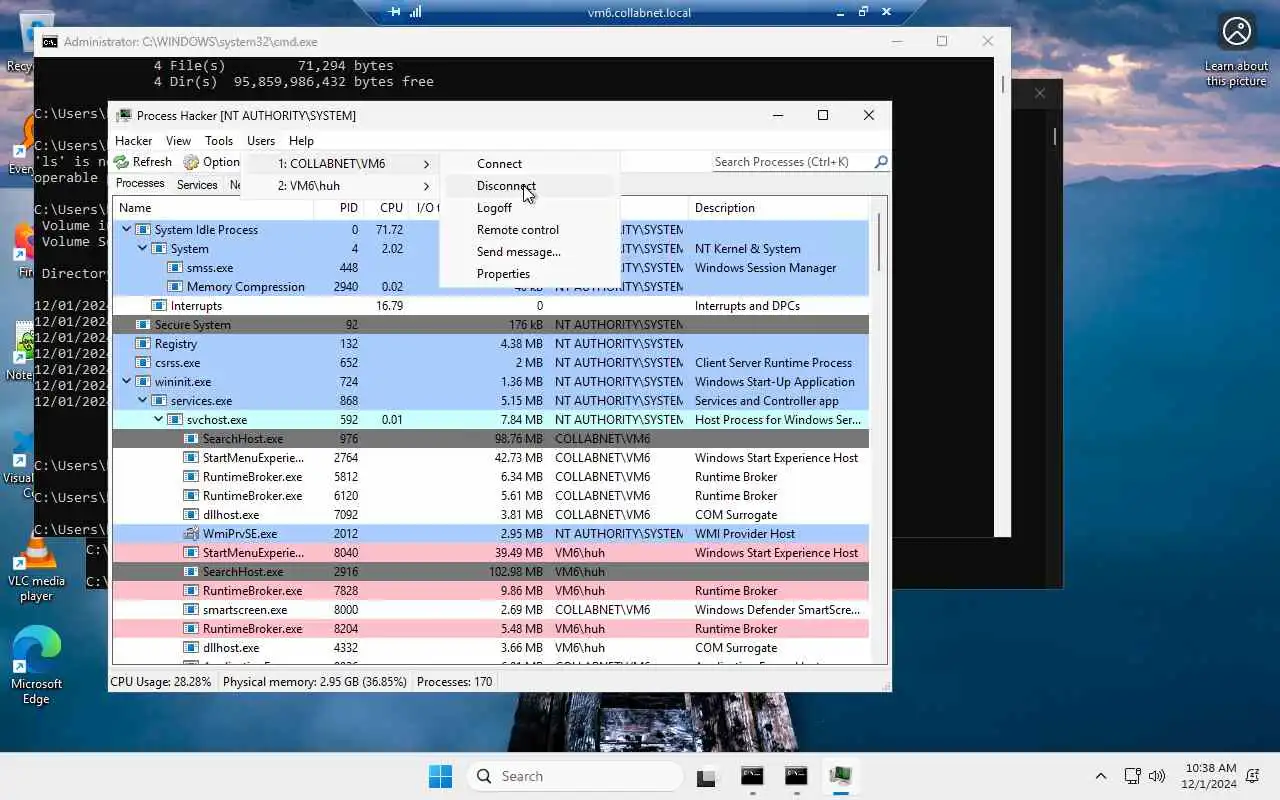
Task: Click the Process Hacker title bar icon
Action: 124,115
